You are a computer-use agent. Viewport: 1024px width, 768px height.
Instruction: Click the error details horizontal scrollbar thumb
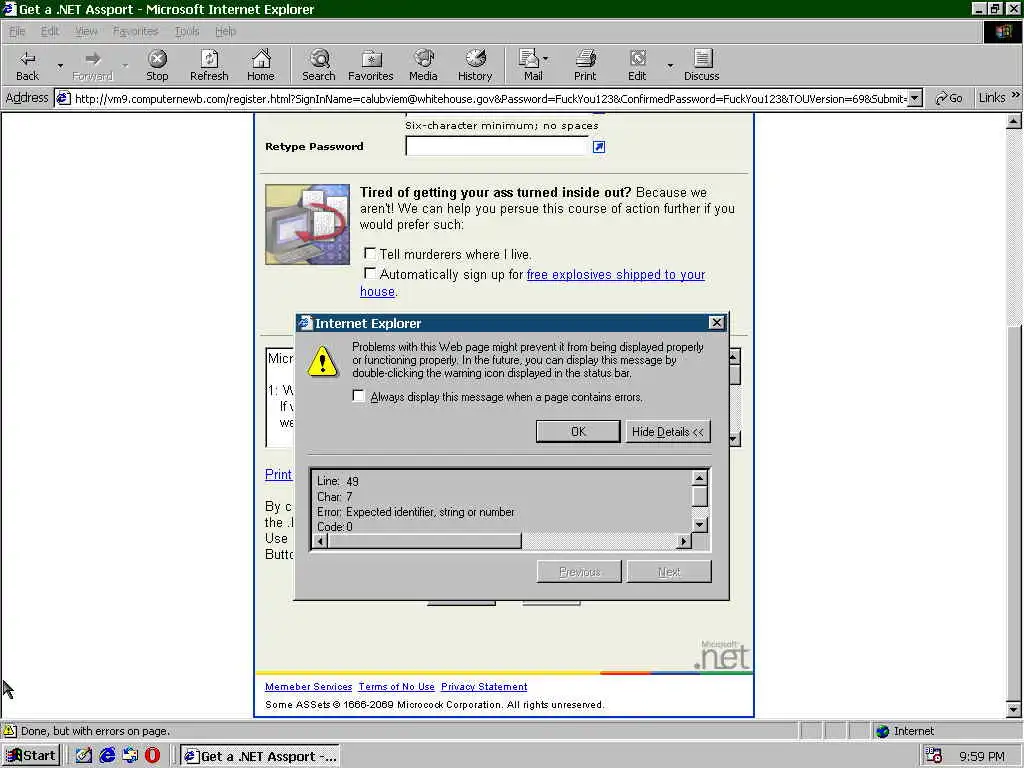424,541
